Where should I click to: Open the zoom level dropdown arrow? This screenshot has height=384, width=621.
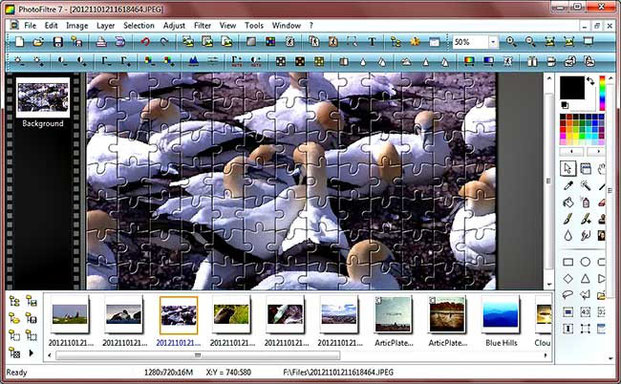point(493,42)
